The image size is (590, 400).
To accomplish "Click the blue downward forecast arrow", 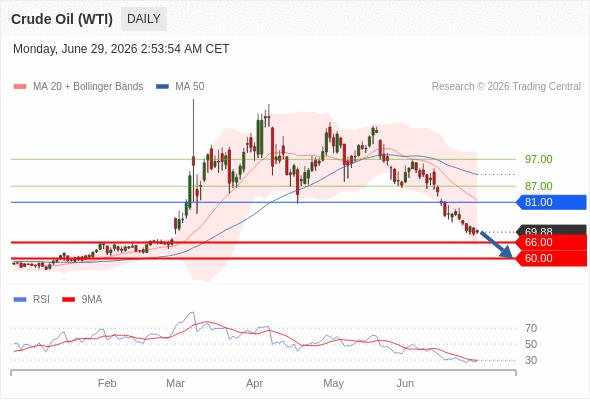I will [497, 245].
